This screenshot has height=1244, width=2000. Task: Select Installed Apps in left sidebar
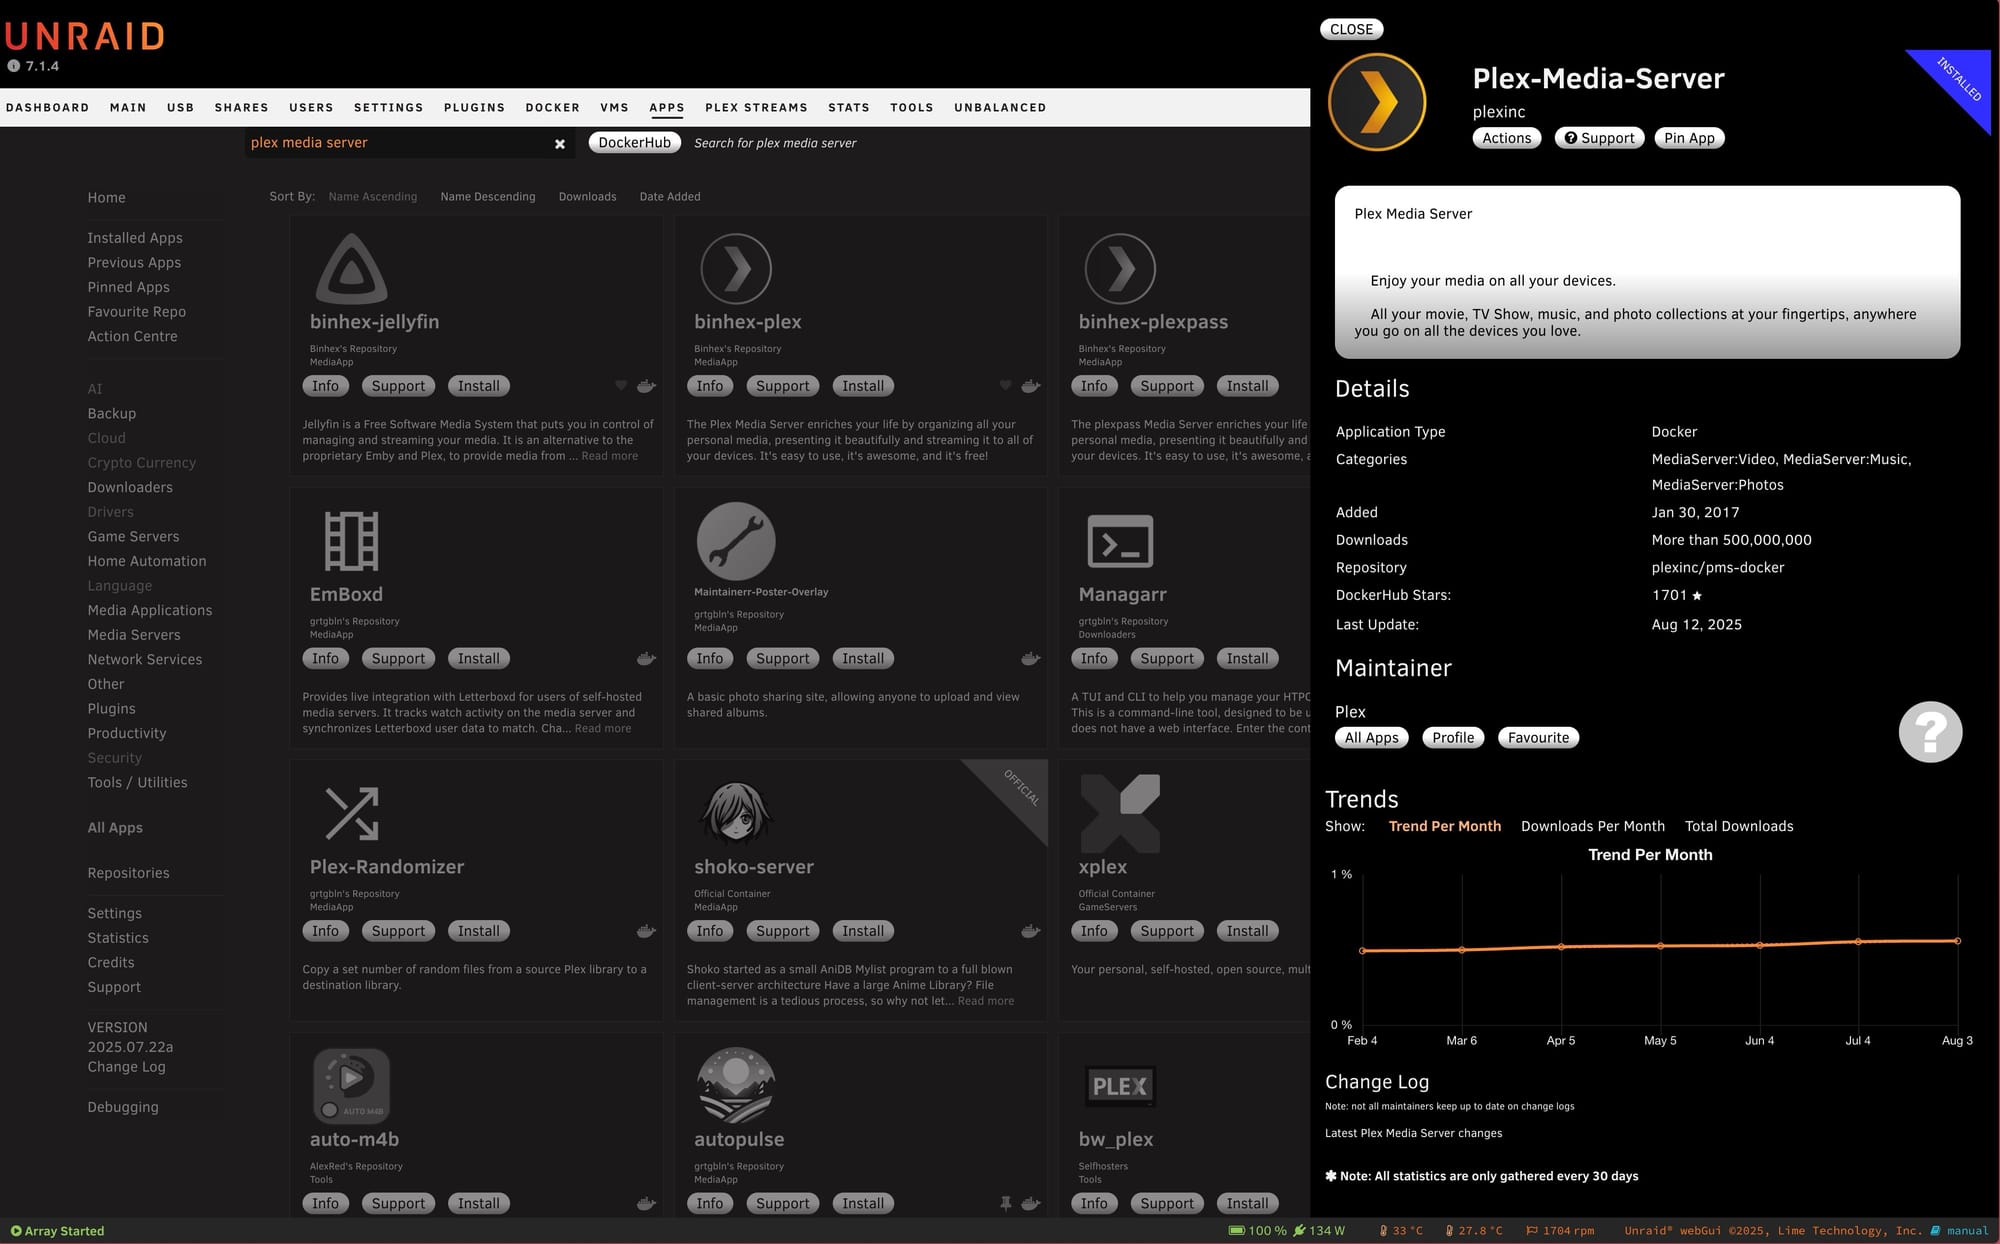135,238
